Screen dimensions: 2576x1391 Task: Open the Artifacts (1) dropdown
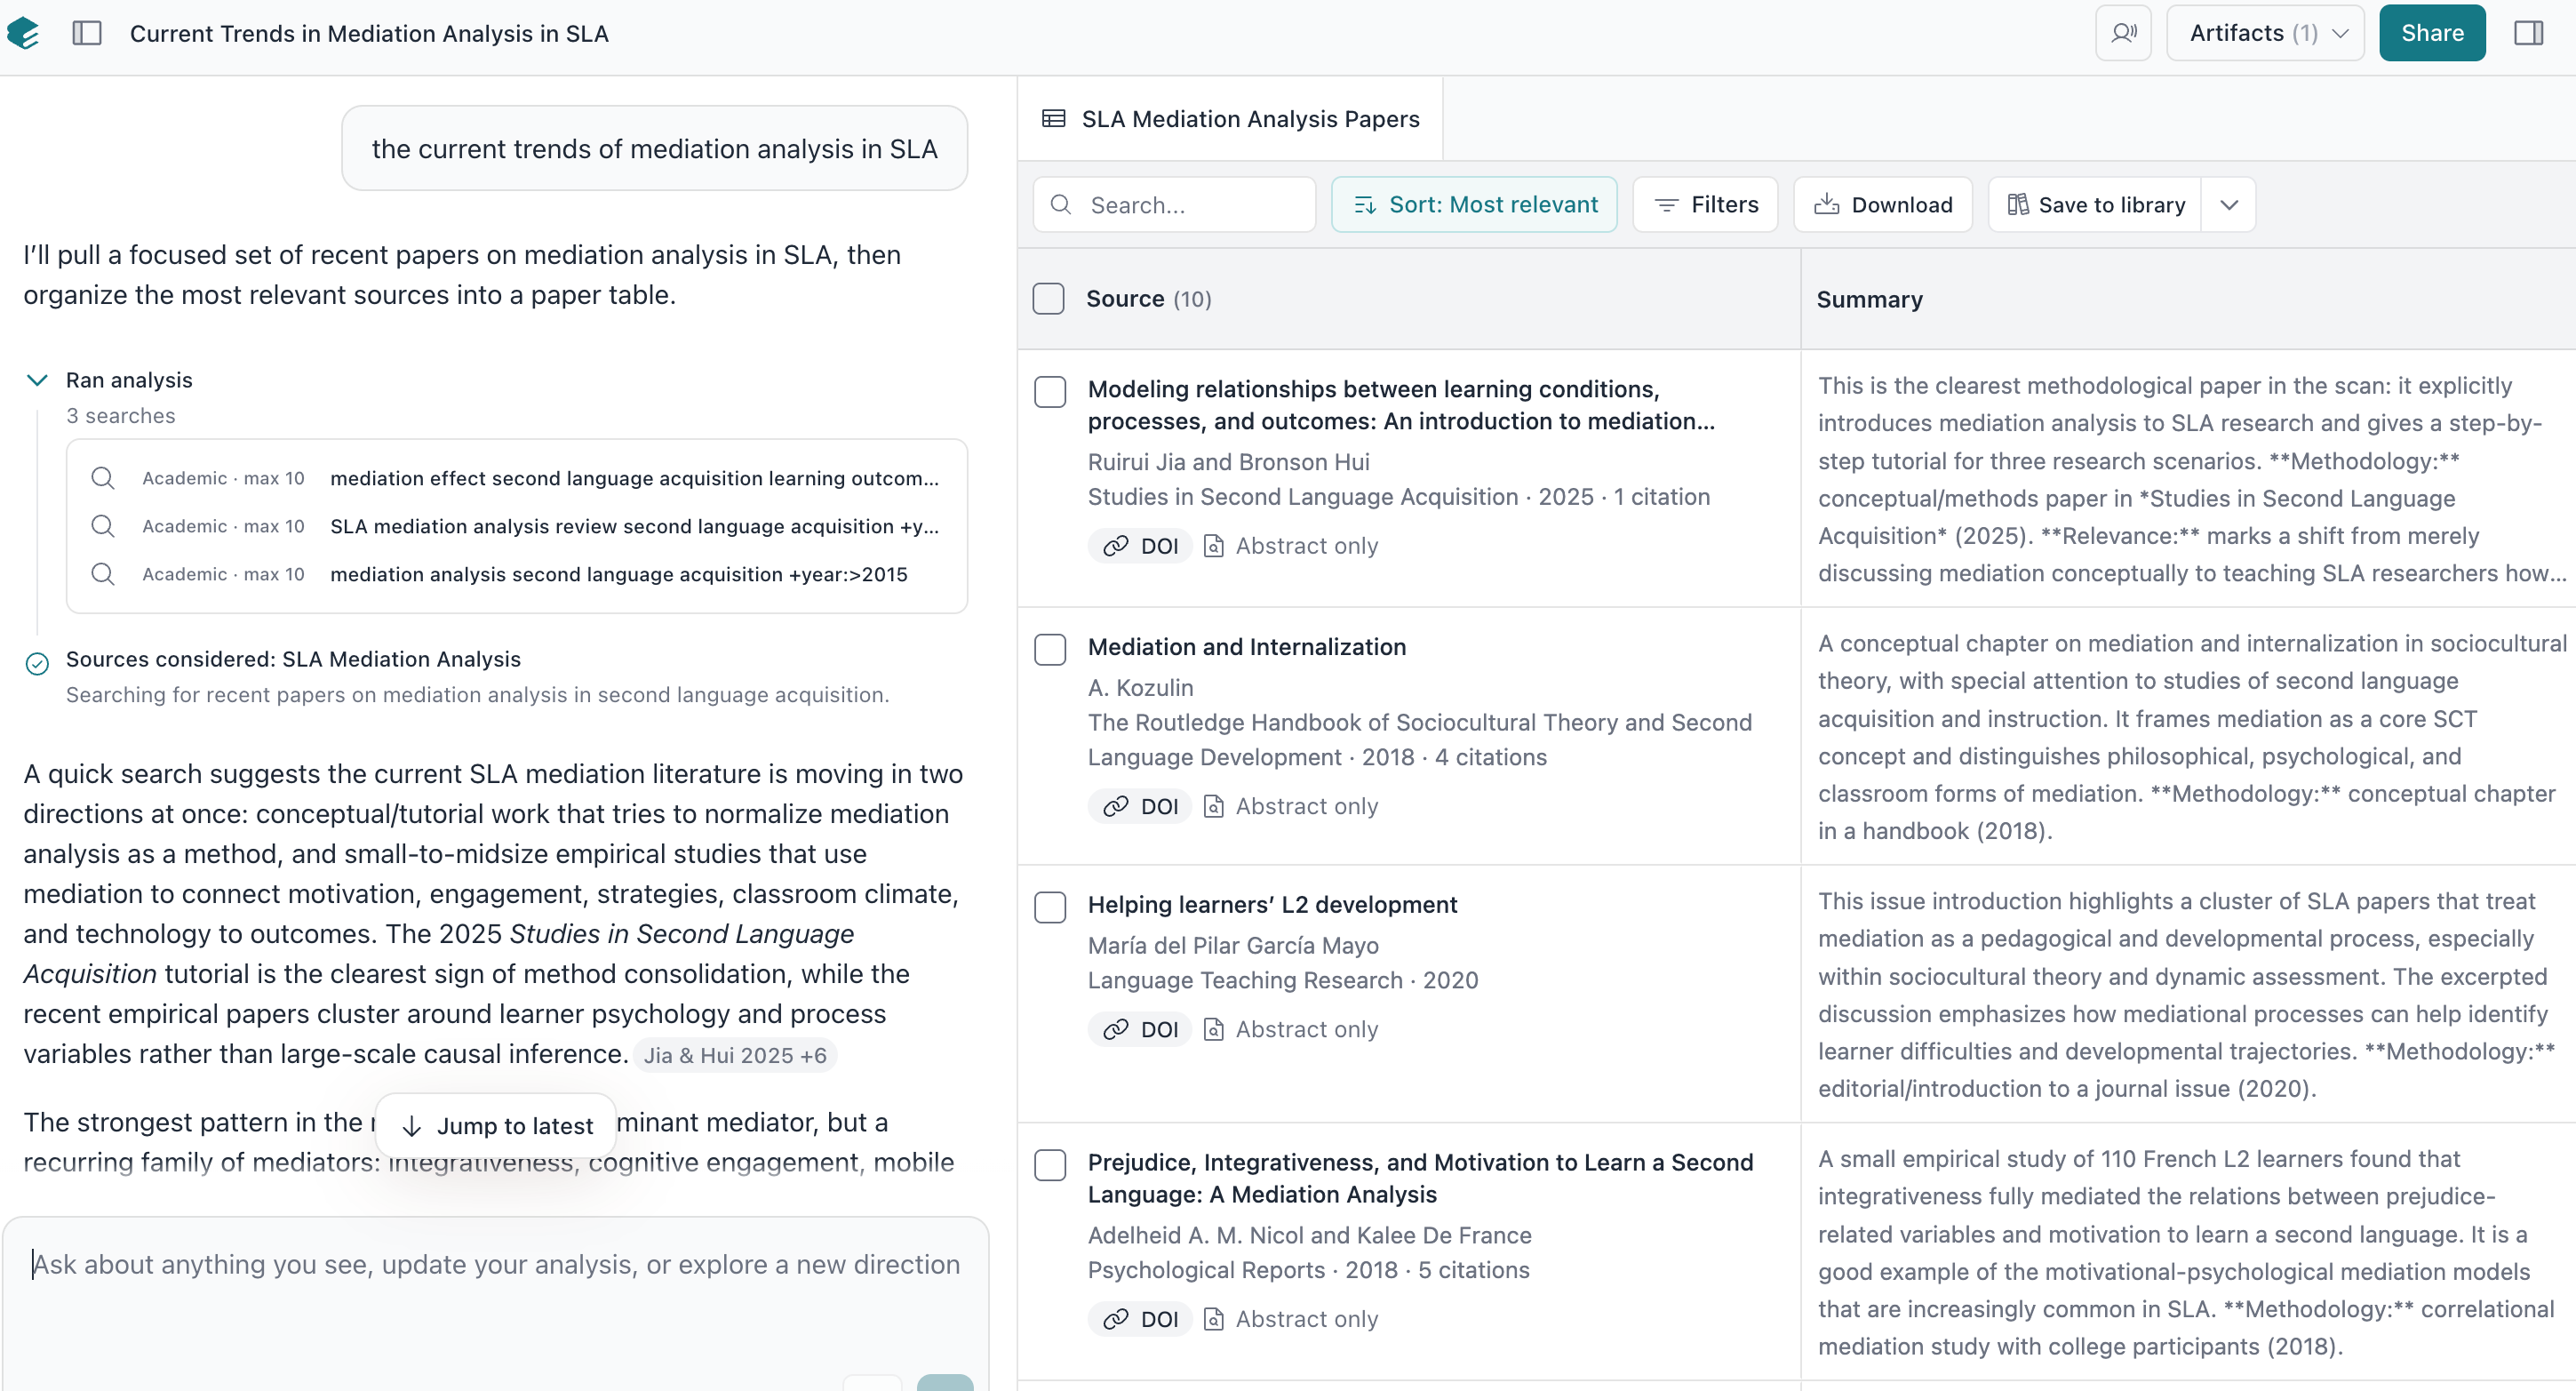[x=2265, y=33]
